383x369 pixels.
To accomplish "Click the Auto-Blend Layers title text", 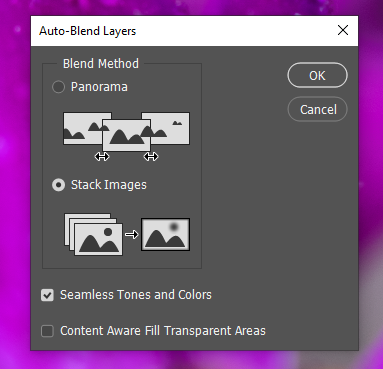I will (88, 31).
